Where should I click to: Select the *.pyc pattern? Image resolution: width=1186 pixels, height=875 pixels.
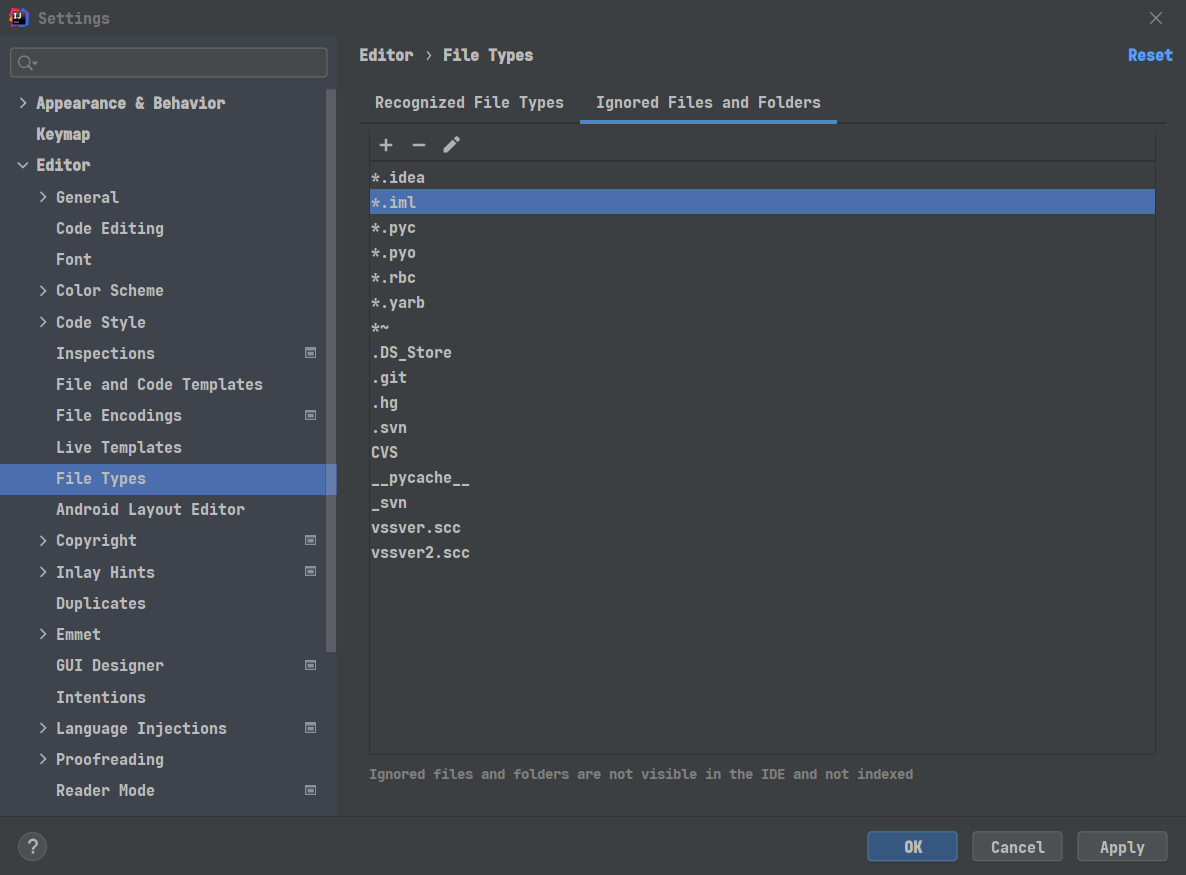[x=762, y=228]
